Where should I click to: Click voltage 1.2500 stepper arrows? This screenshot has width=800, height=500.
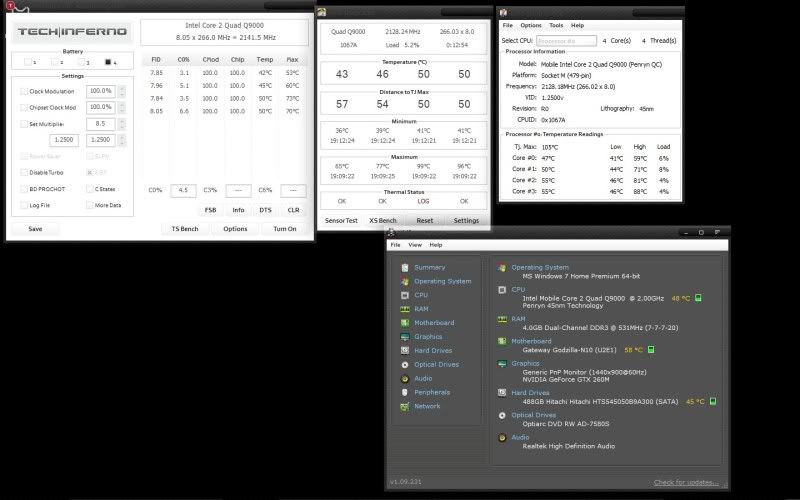(121, 140)
